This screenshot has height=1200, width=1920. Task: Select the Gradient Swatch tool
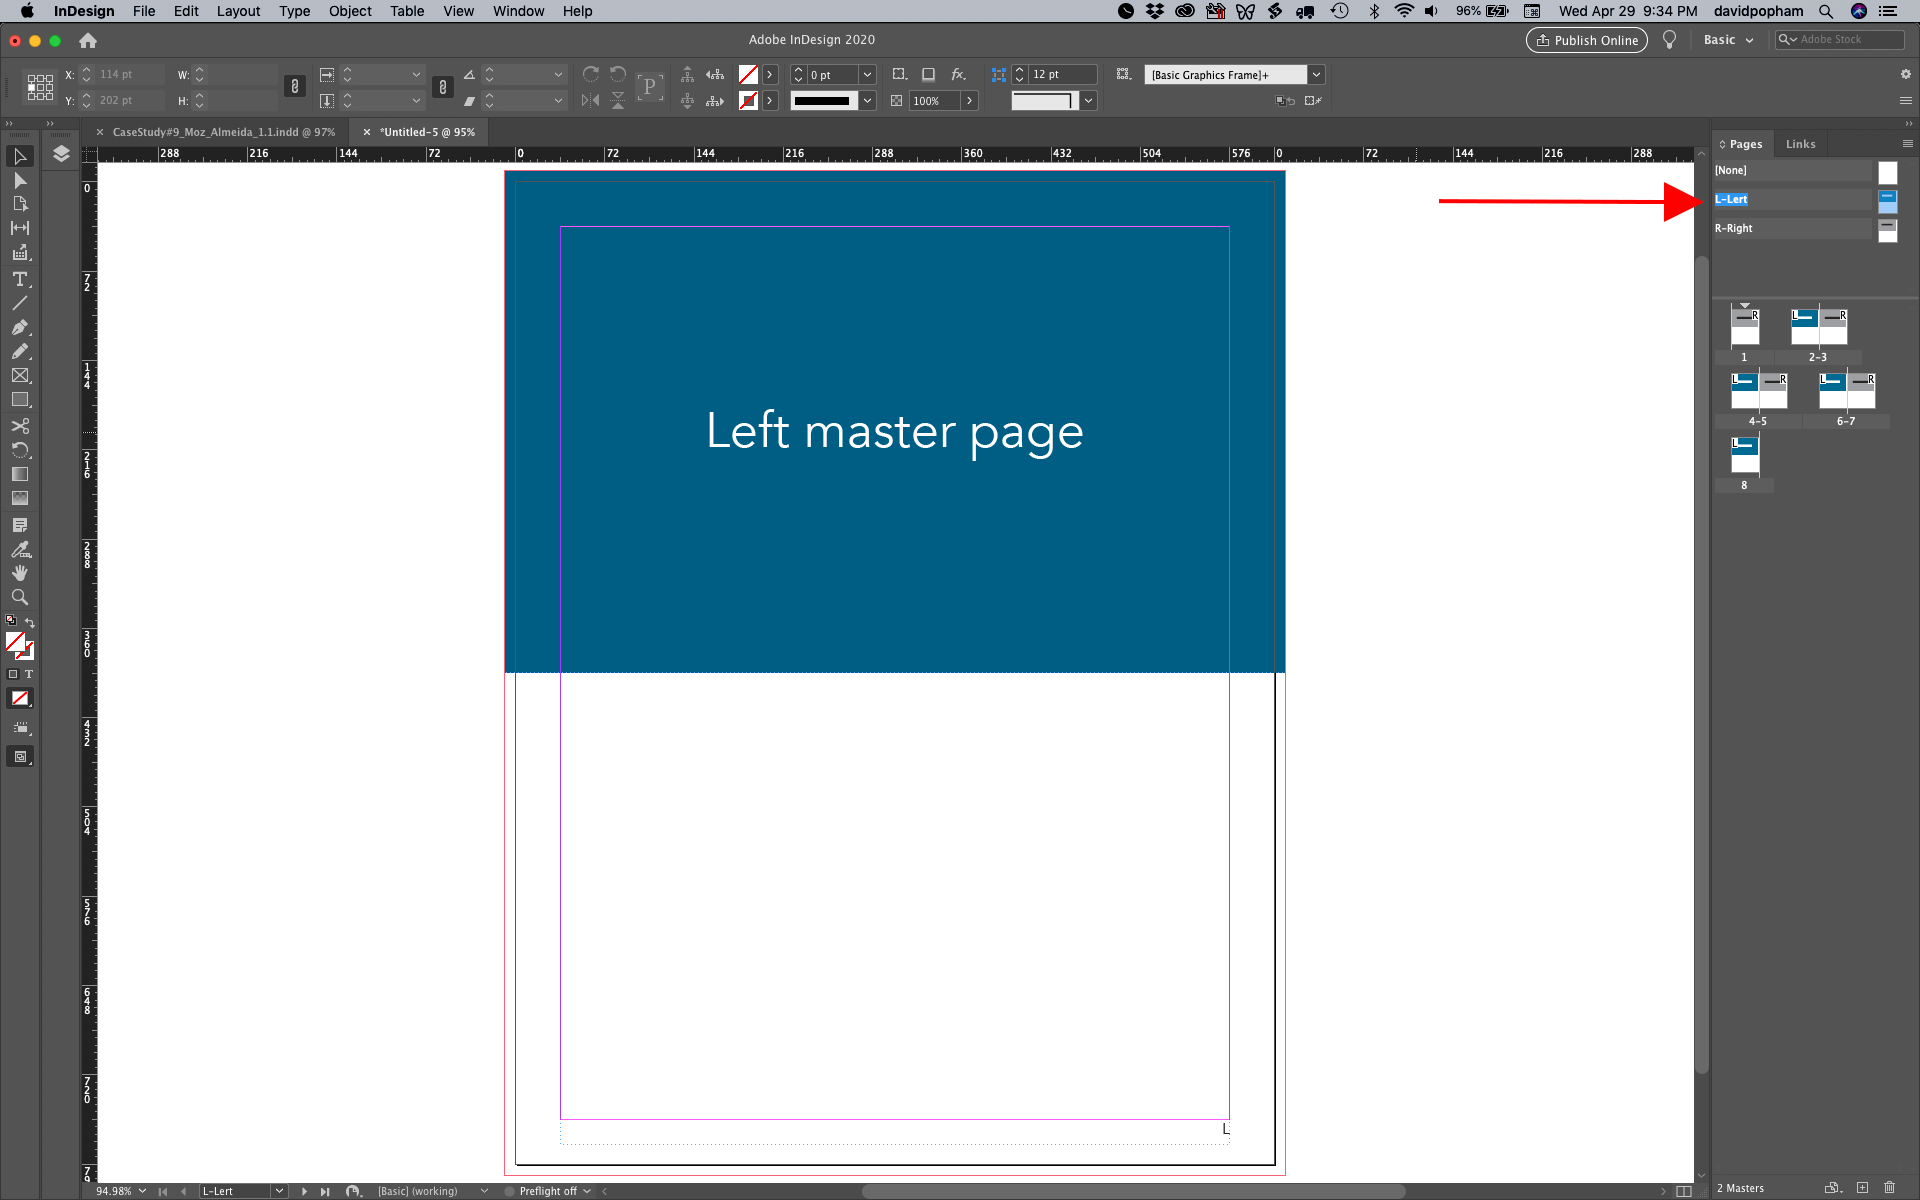(x=20, y=474)
